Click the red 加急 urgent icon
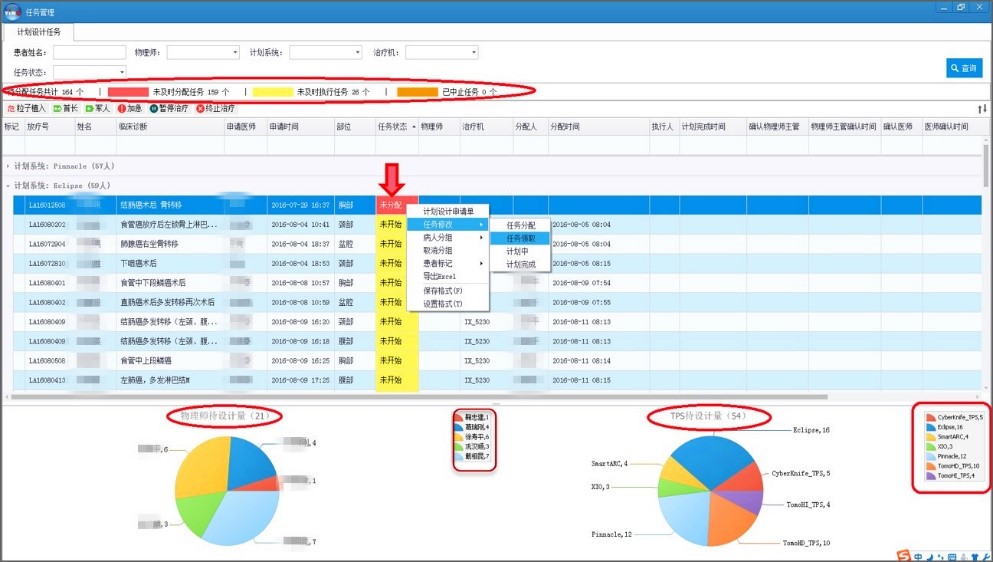Screen dimensions: 993x562 click(x=121, y=108)
